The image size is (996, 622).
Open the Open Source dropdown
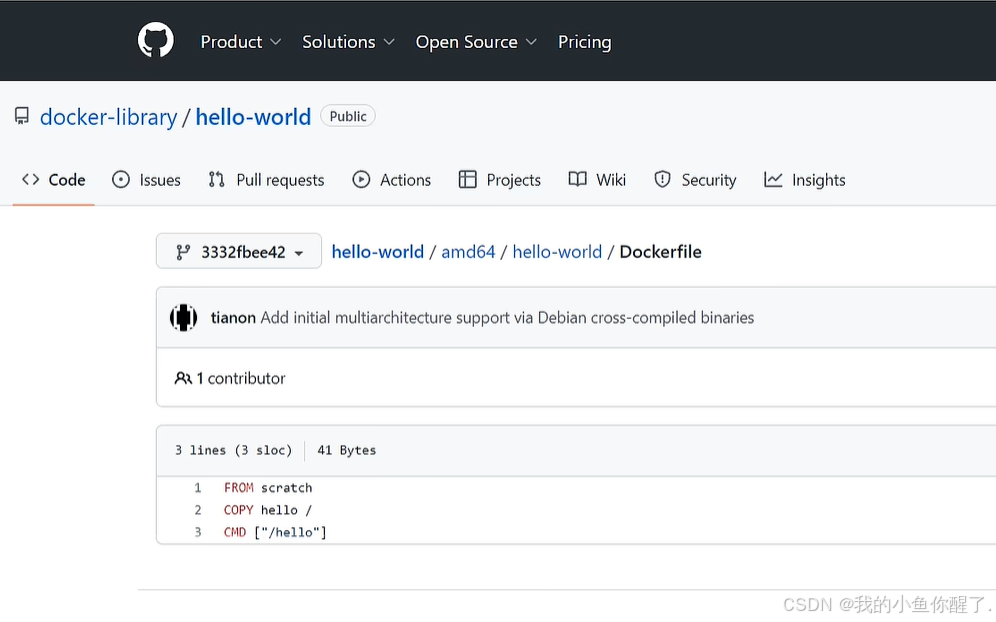pos(476,42)
